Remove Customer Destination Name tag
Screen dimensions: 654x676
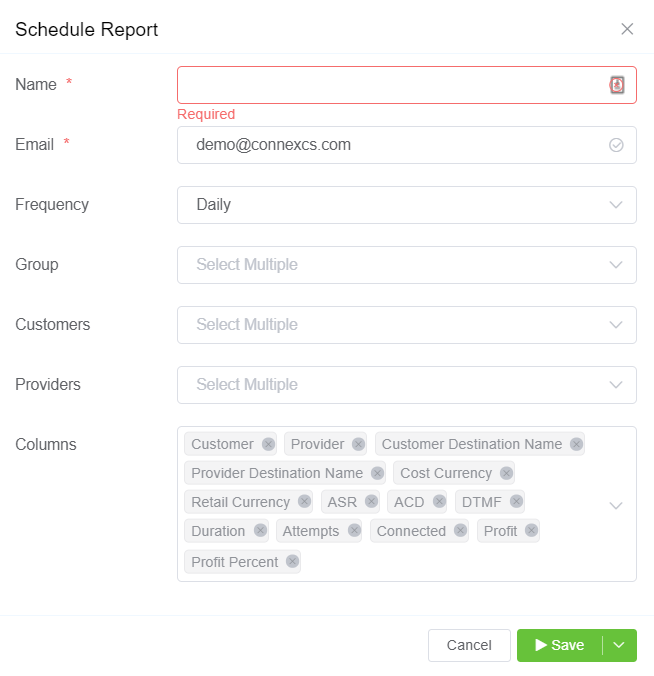[x=576, y=444]
